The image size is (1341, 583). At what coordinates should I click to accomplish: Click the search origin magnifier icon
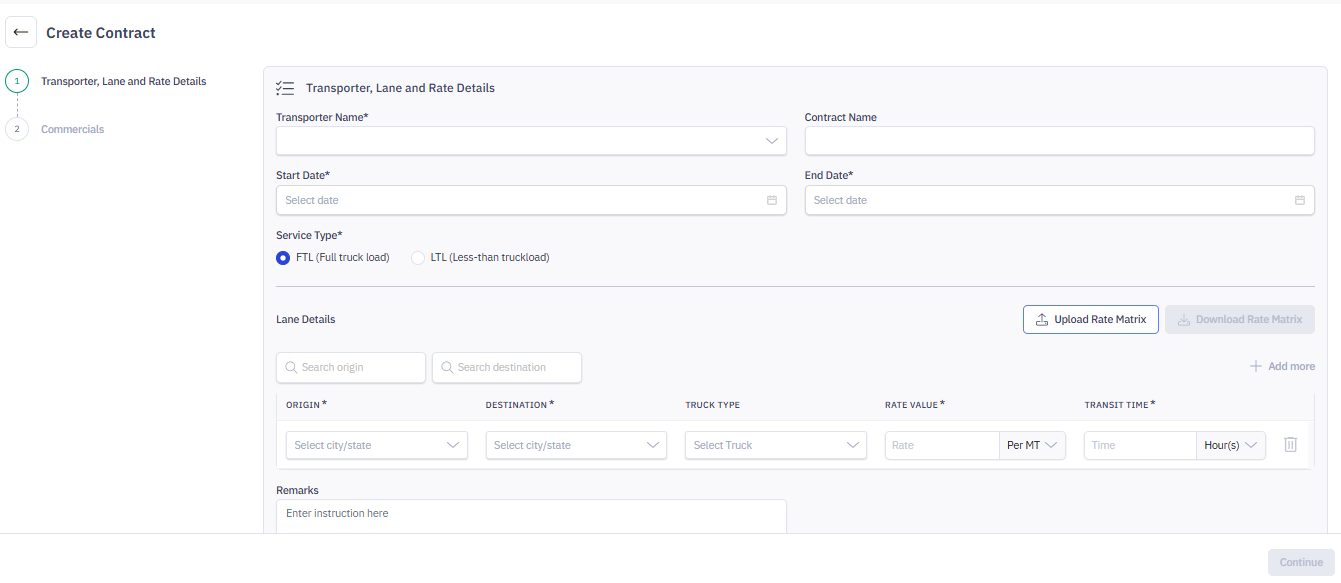pos(291,367)
